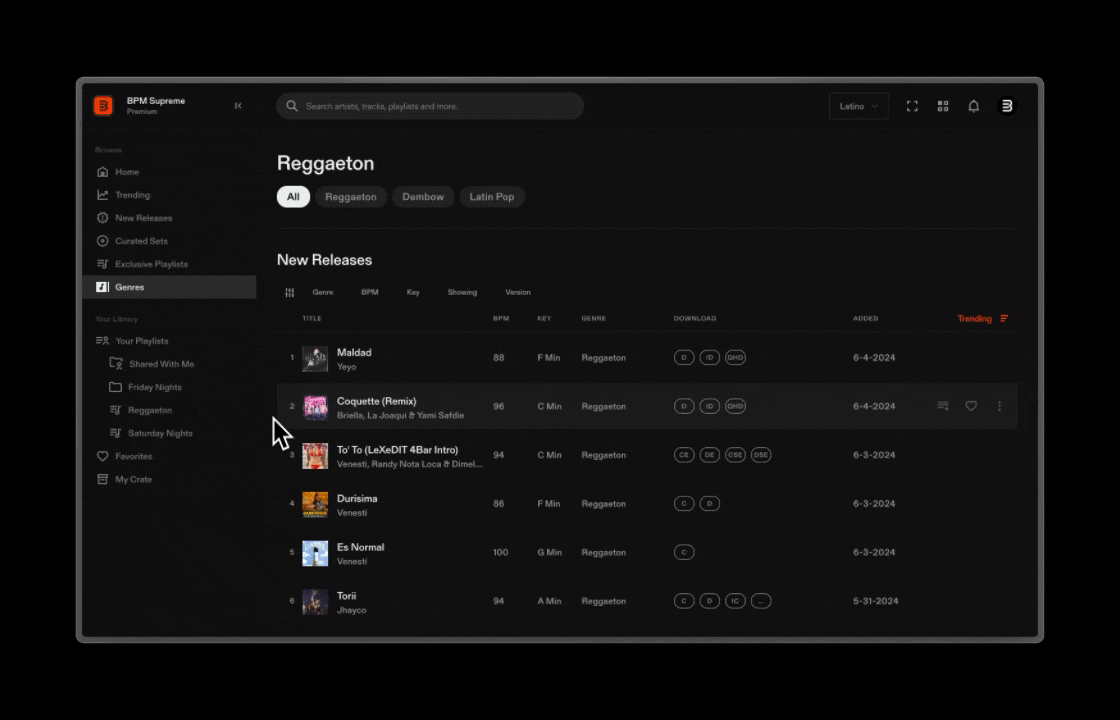The image size is (1120, 720).
Task: Open the Saturday Nights playlist label
Action: point(160,433)
